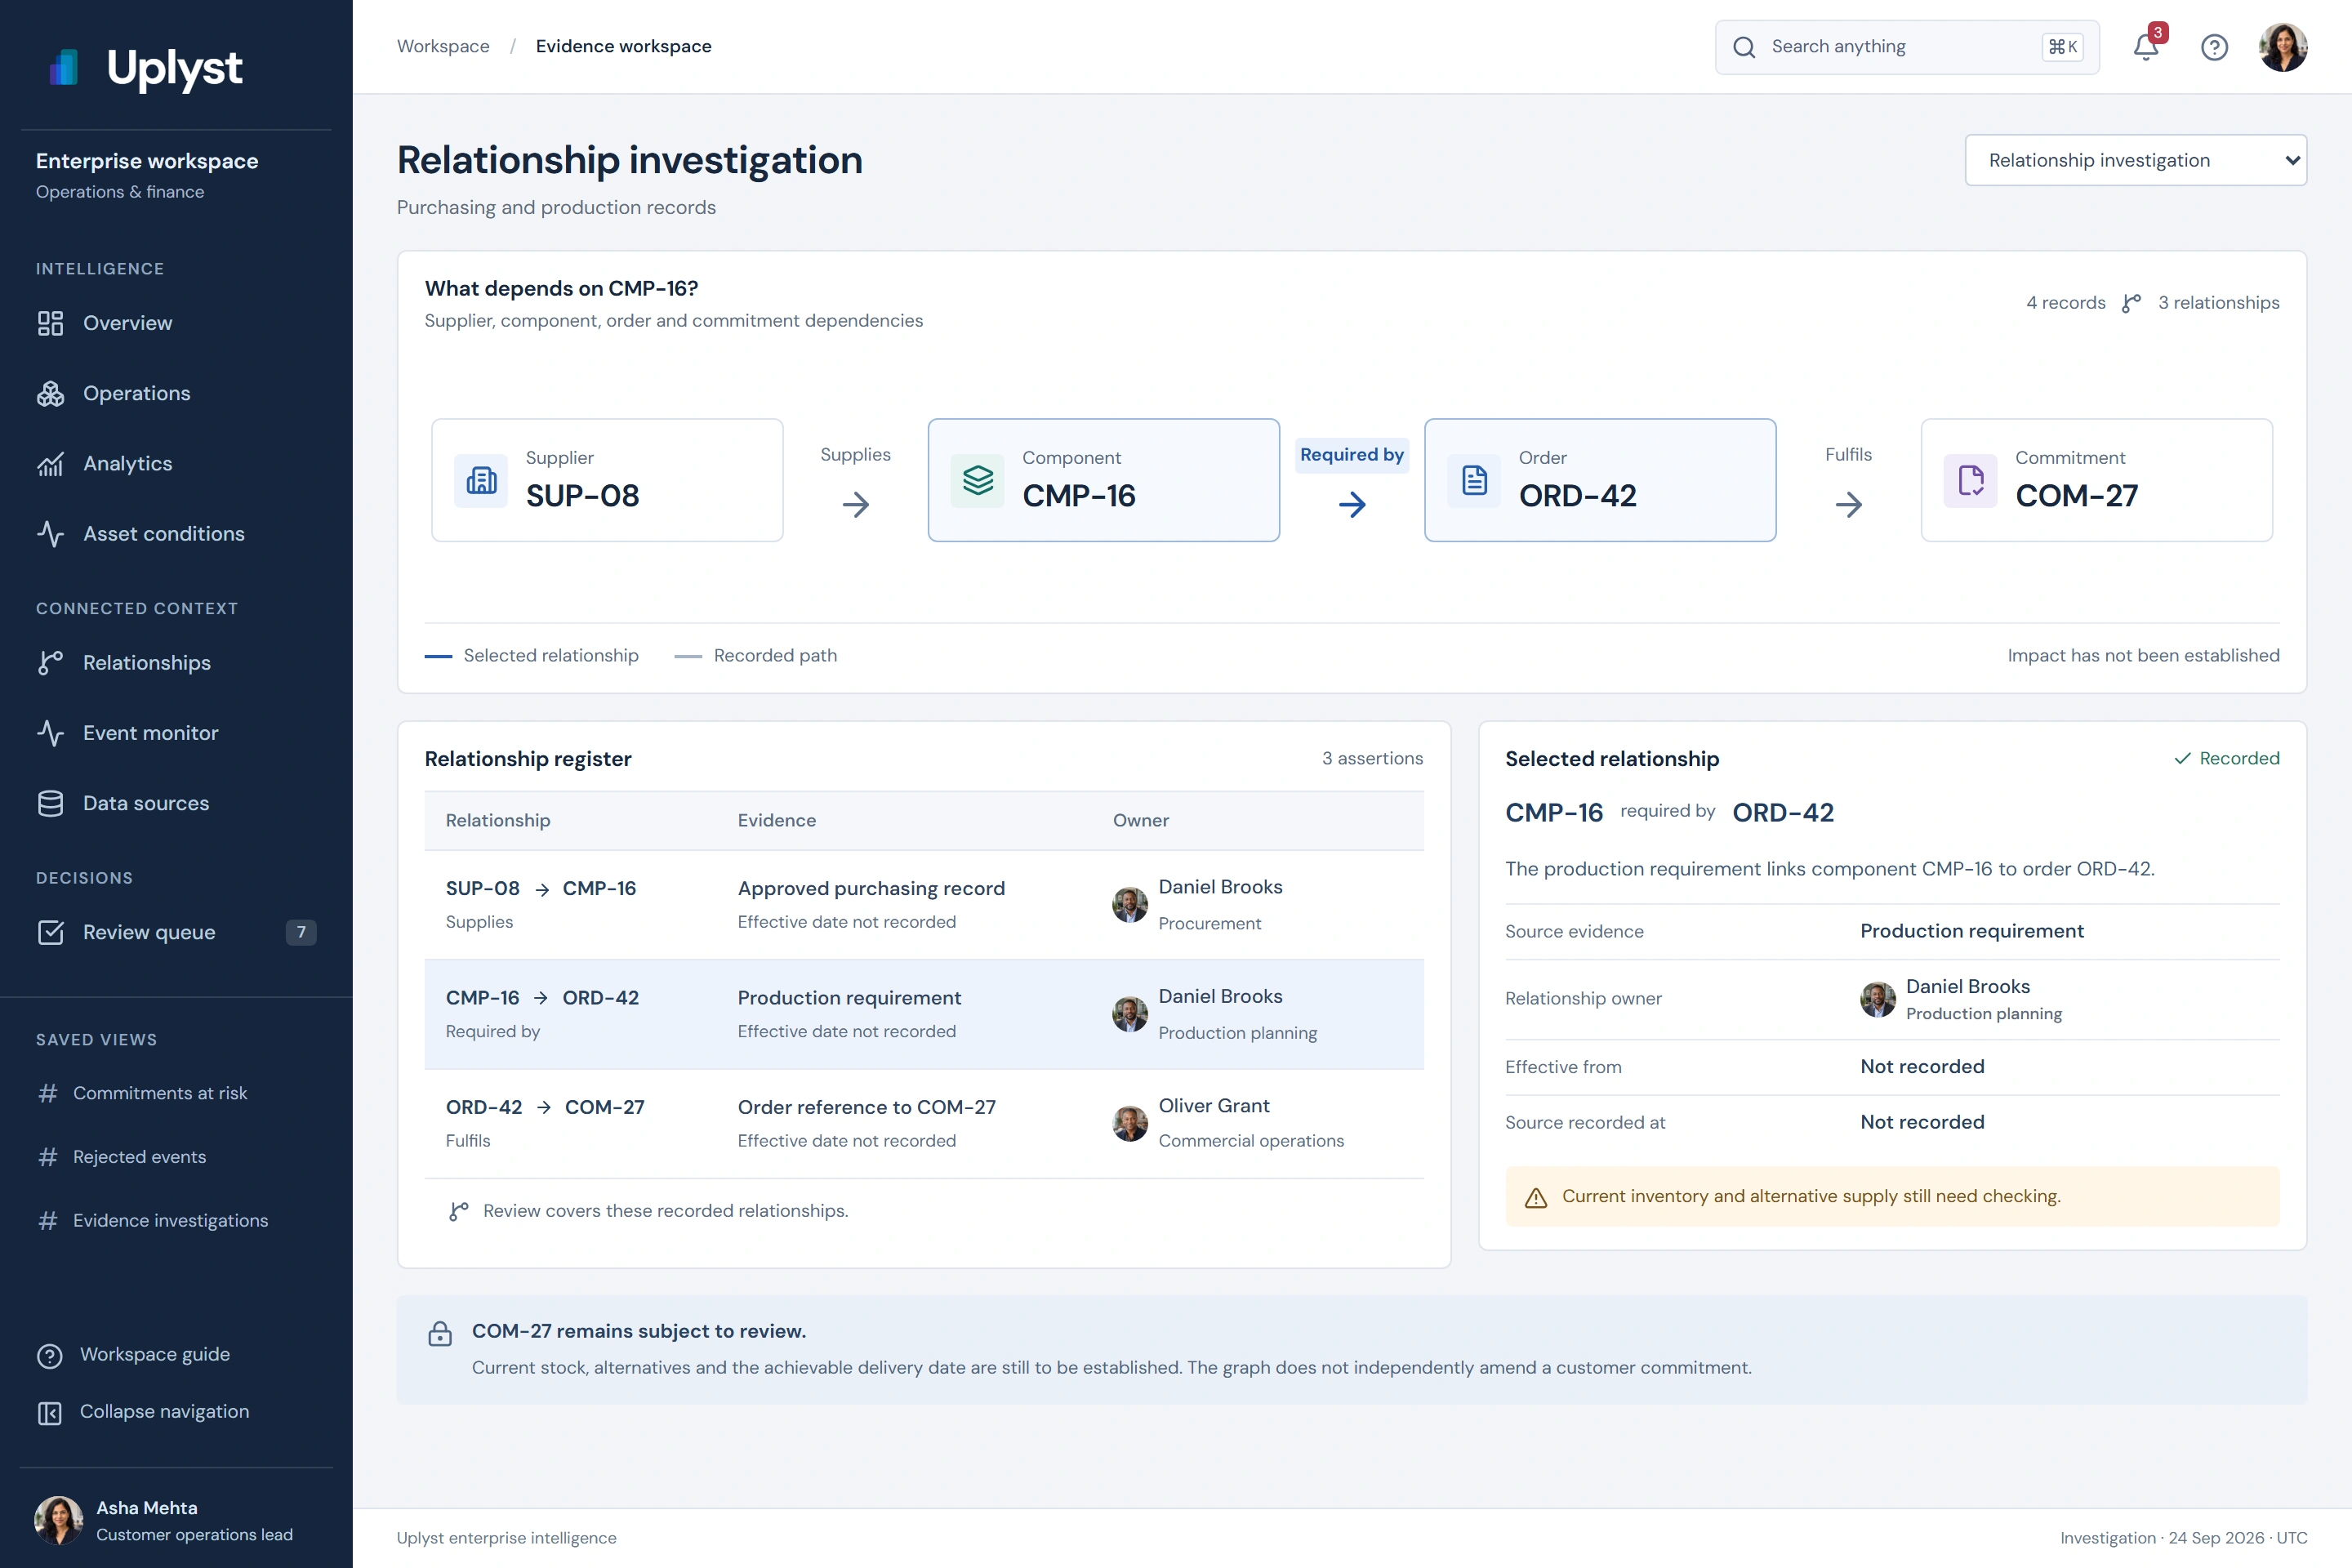Click the Relationships branch icon in sidebar
Image resolution: width=2352 pixels, height=1568 pixels.
pos(50,663)
